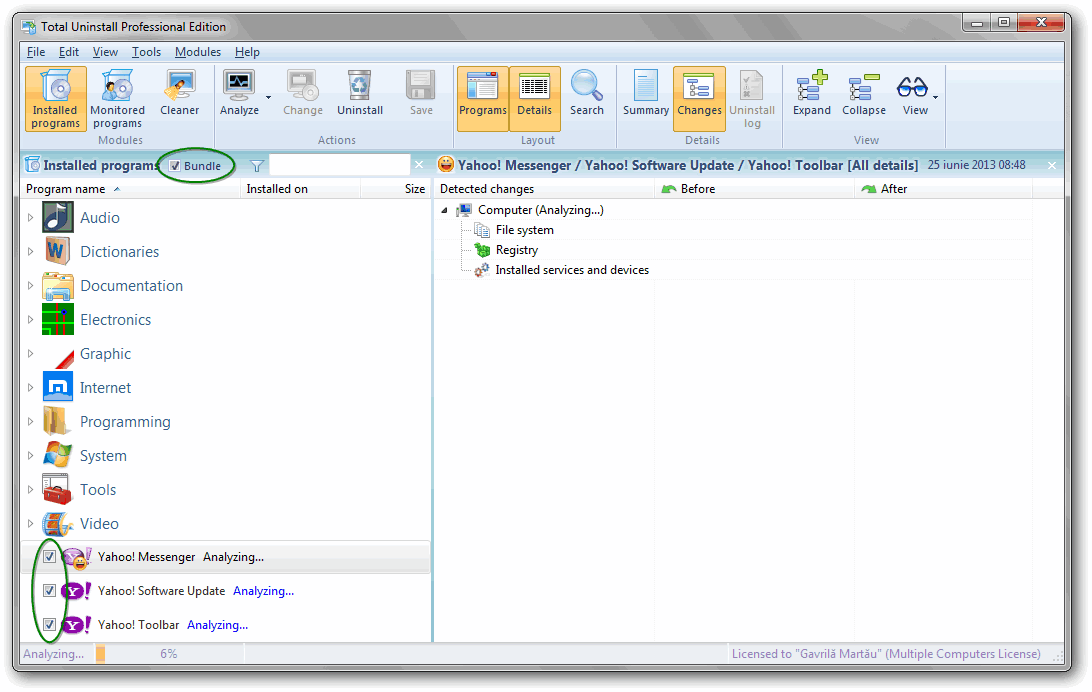Collapse the Computer tree node

coord(444,210)
